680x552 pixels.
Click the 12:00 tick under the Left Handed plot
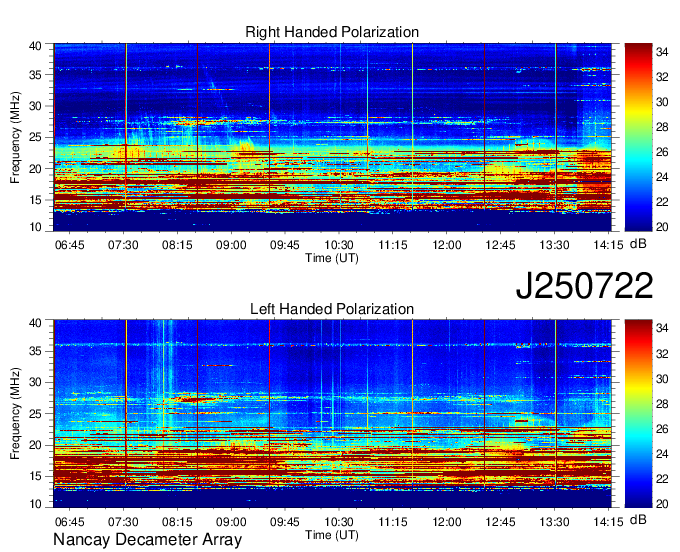click(447, 522)
